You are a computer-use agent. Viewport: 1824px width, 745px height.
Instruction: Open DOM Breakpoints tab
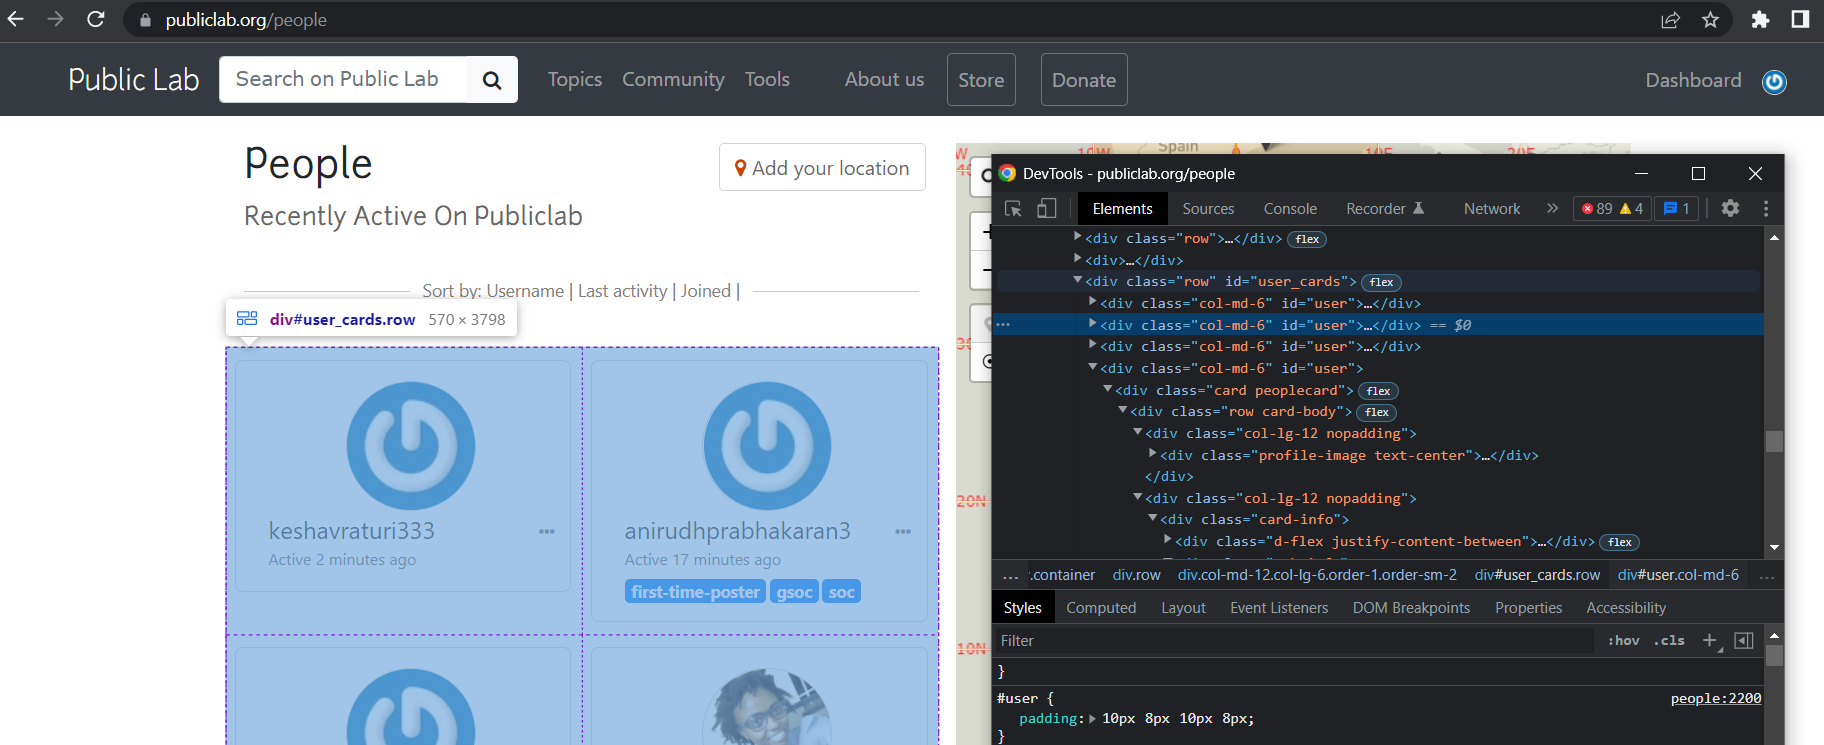coord(1411,607)
